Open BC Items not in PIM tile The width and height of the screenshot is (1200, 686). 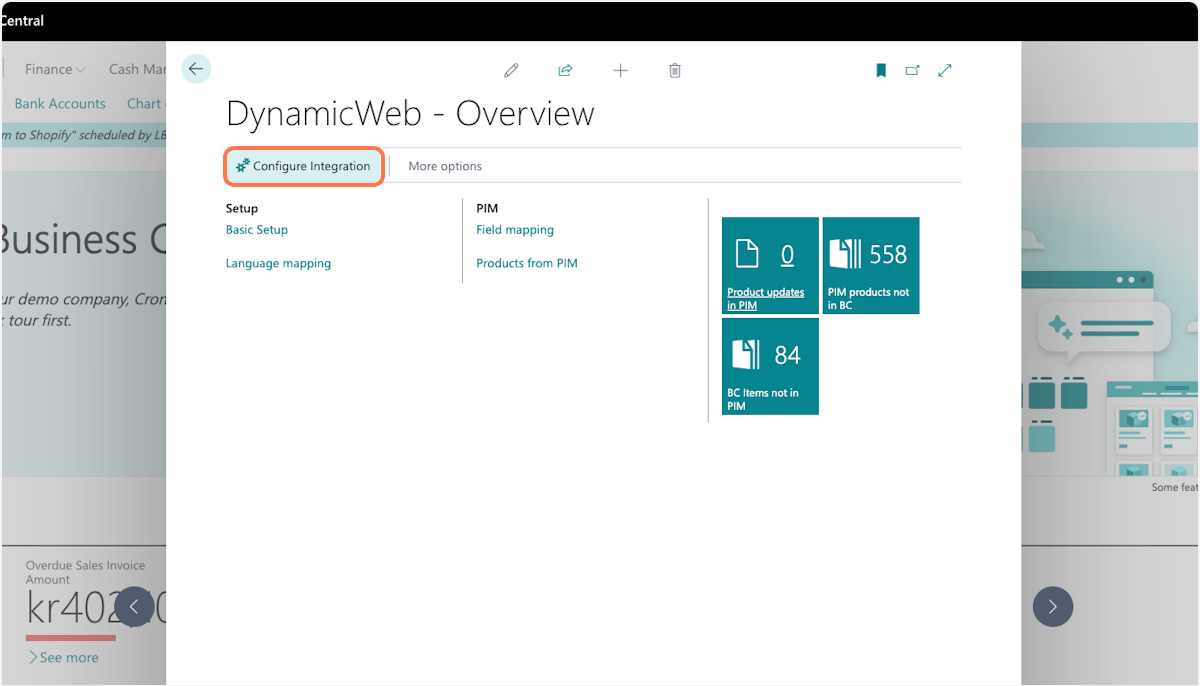(x=770, y=366)
